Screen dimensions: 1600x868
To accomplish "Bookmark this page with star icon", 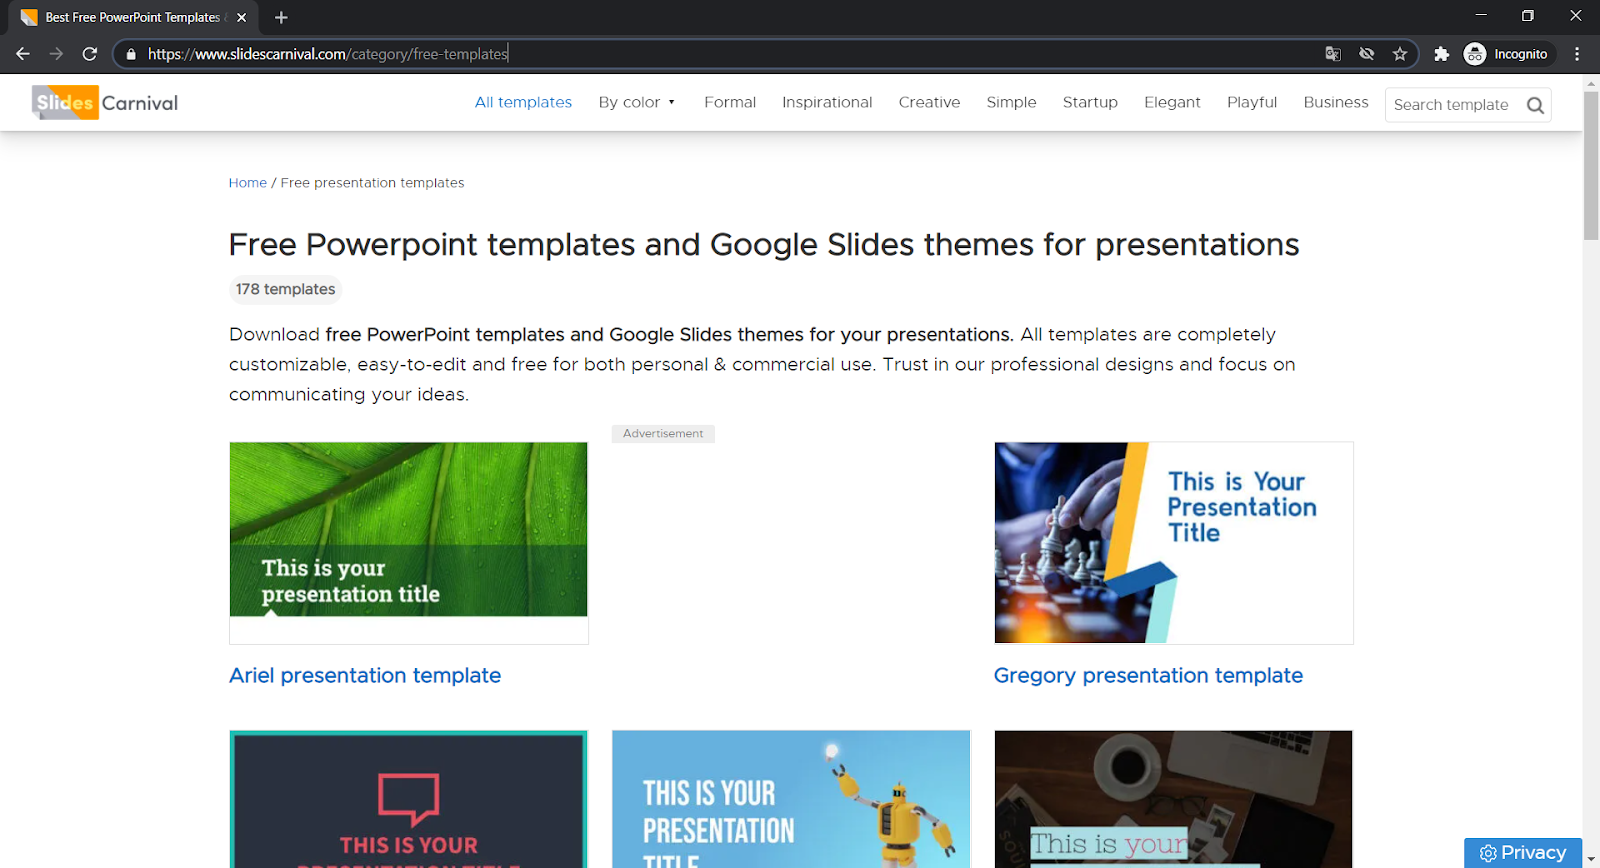I will point(1400,54).
